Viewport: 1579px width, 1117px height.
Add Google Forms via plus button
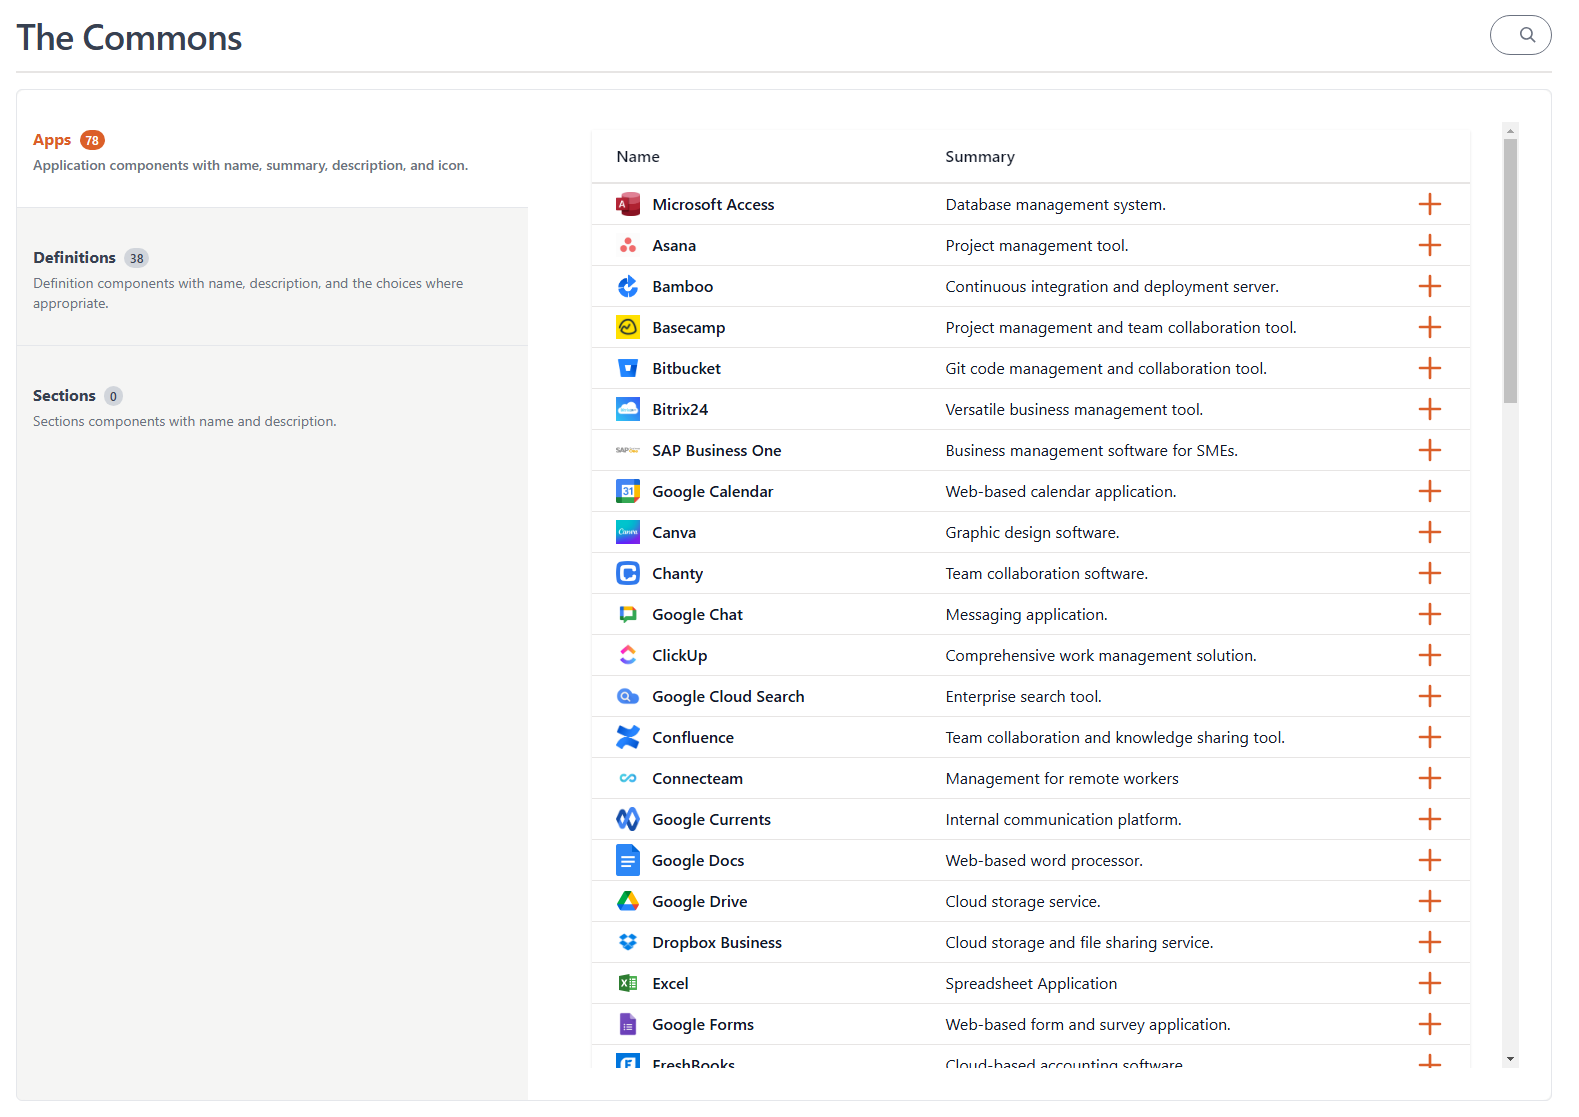click(1430, 1024)
